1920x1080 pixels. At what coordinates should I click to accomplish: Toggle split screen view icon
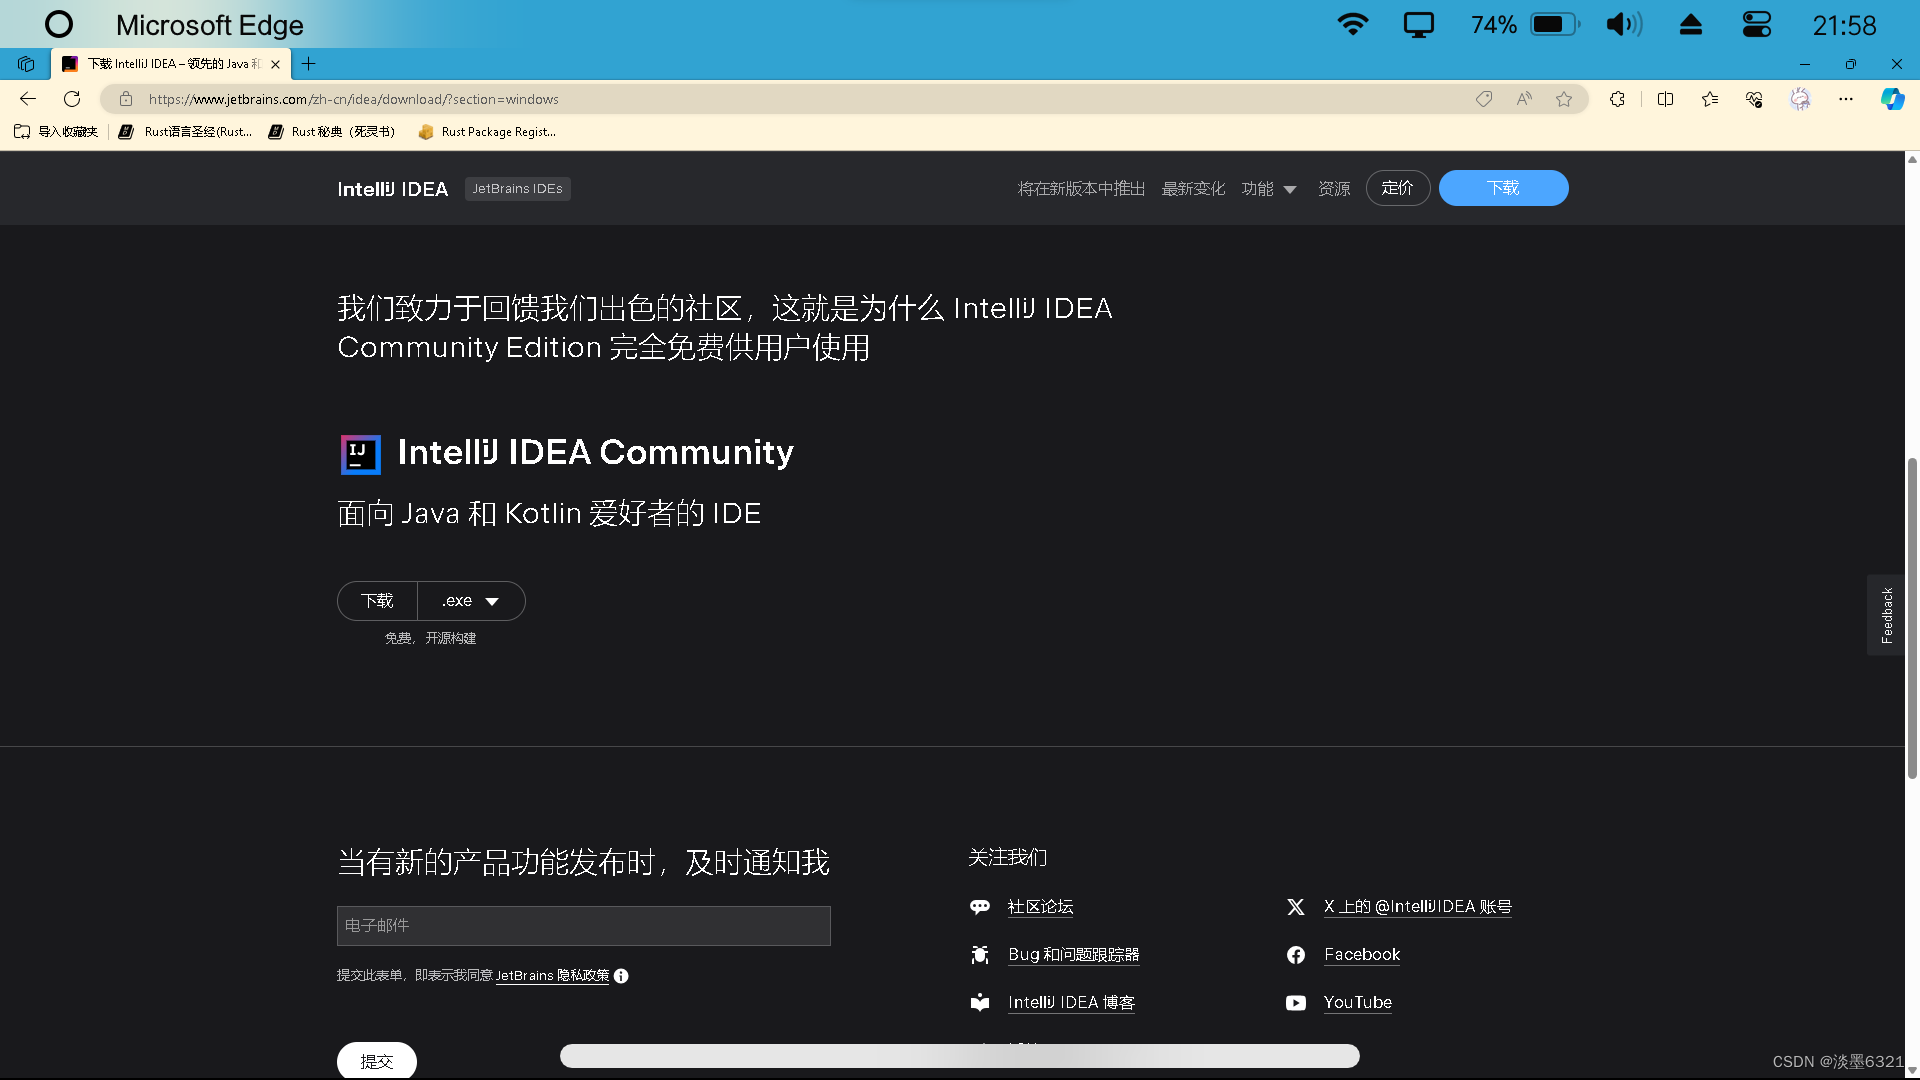[1665, 99]
